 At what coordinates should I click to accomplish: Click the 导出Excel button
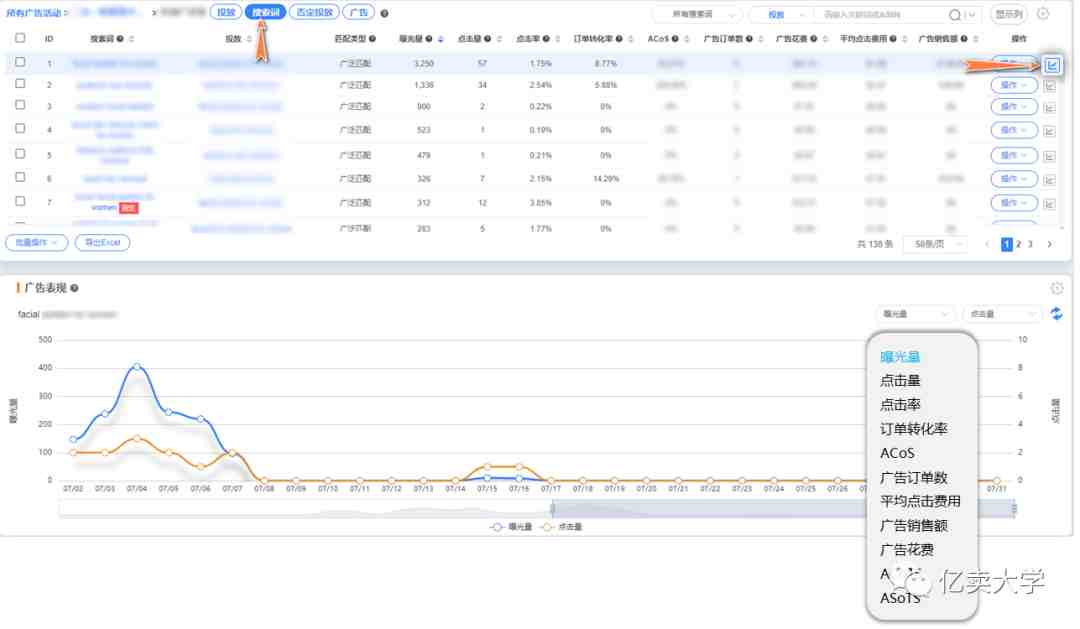click(x=101, y=243)
